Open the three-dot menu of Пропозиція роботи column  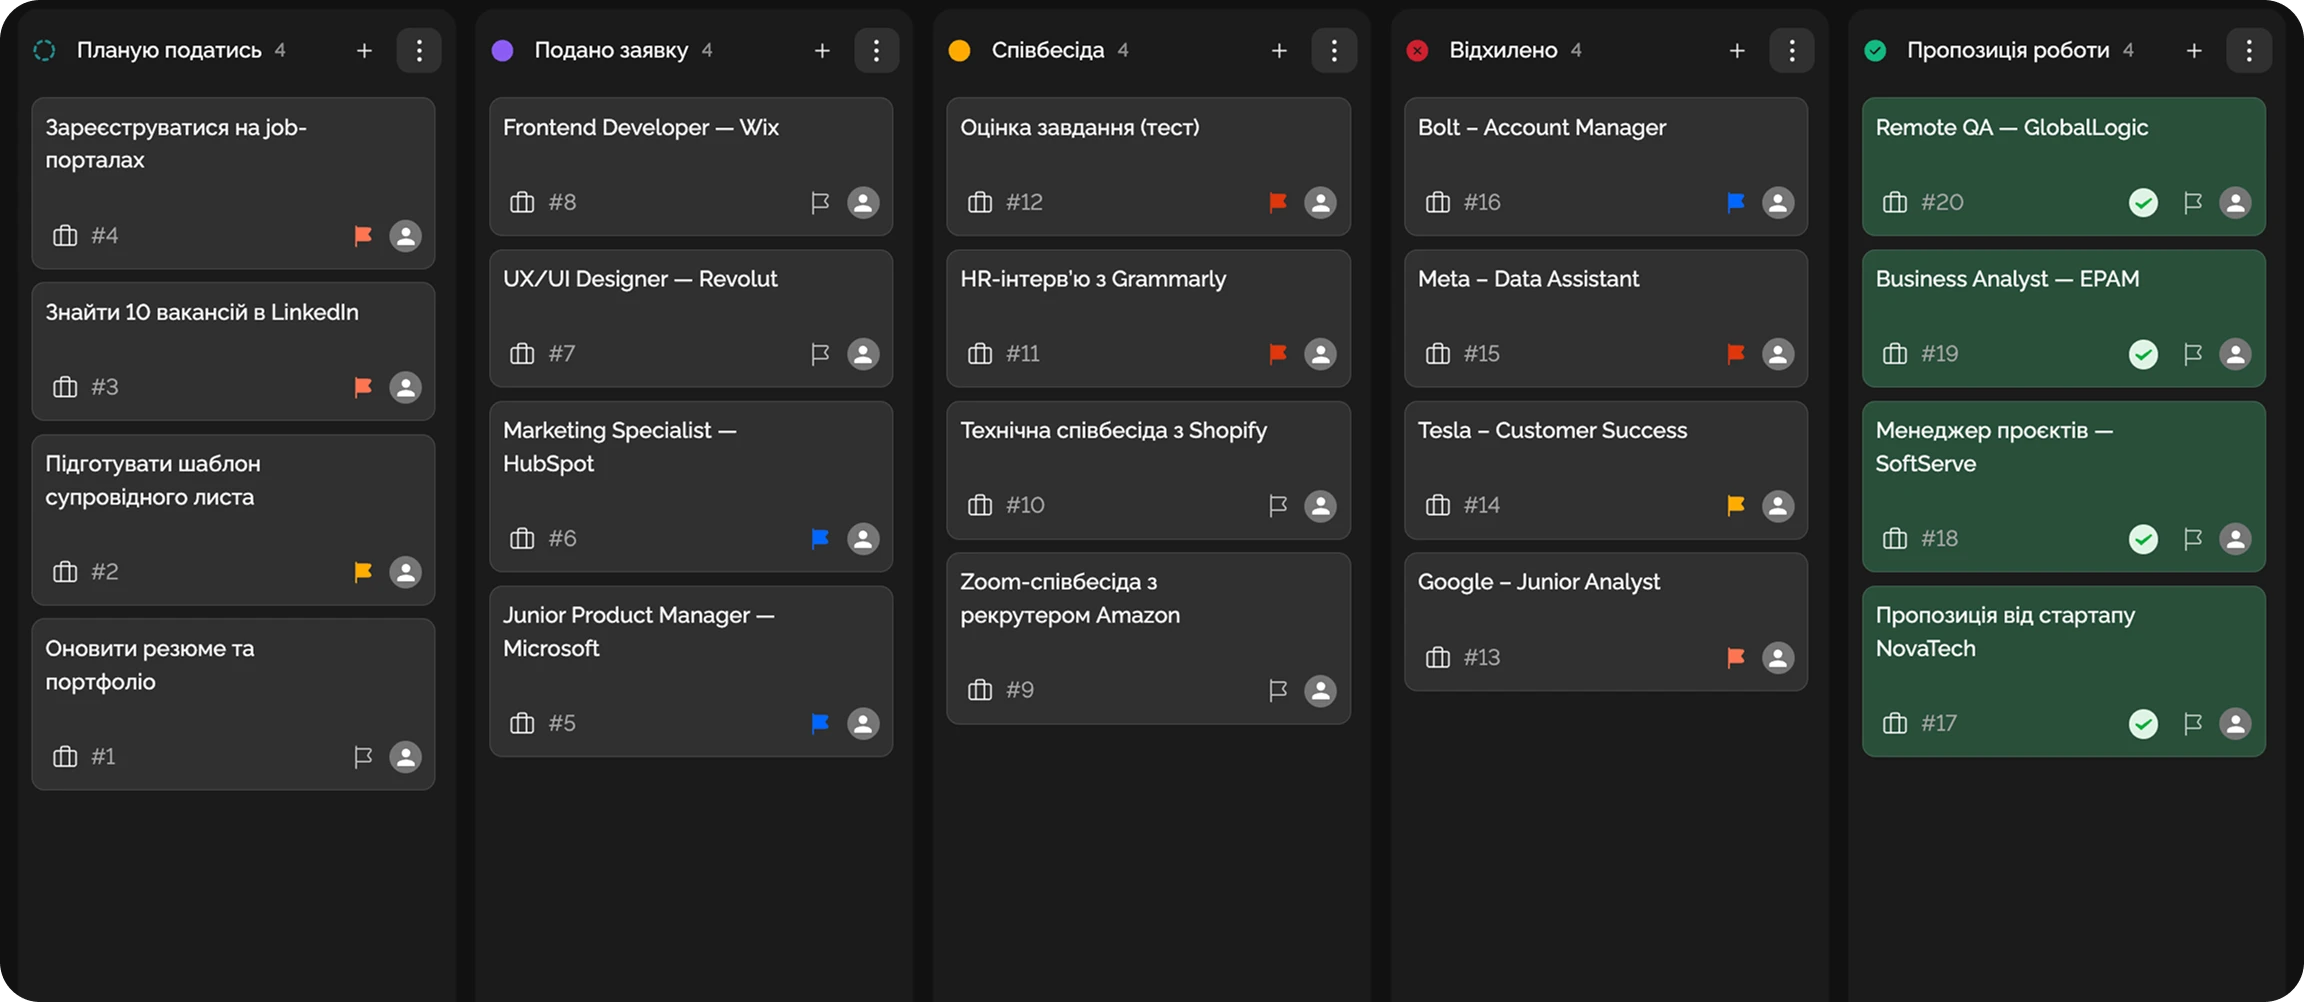(2249, 51)
